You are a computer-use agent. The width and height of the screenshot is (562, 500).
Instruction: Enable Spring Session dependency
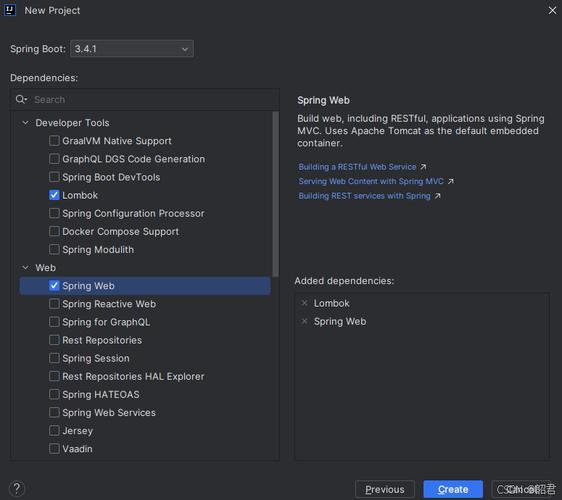click(x=54, y=358)
